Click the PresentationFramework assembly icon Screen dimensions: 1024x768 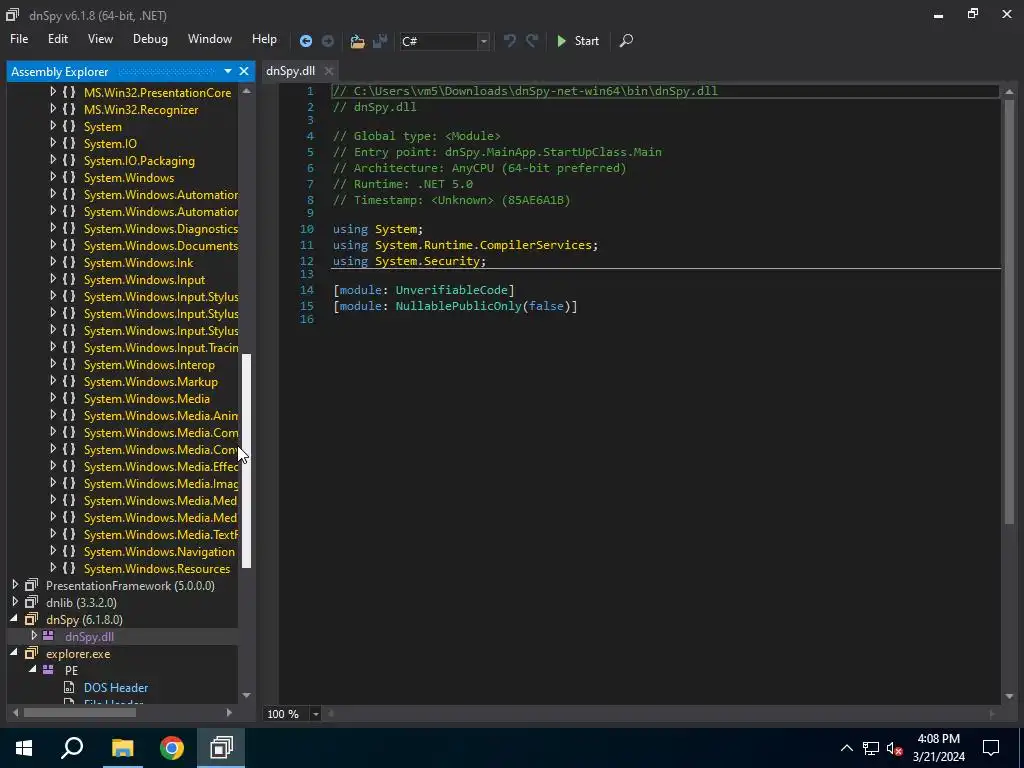point(31,585)
